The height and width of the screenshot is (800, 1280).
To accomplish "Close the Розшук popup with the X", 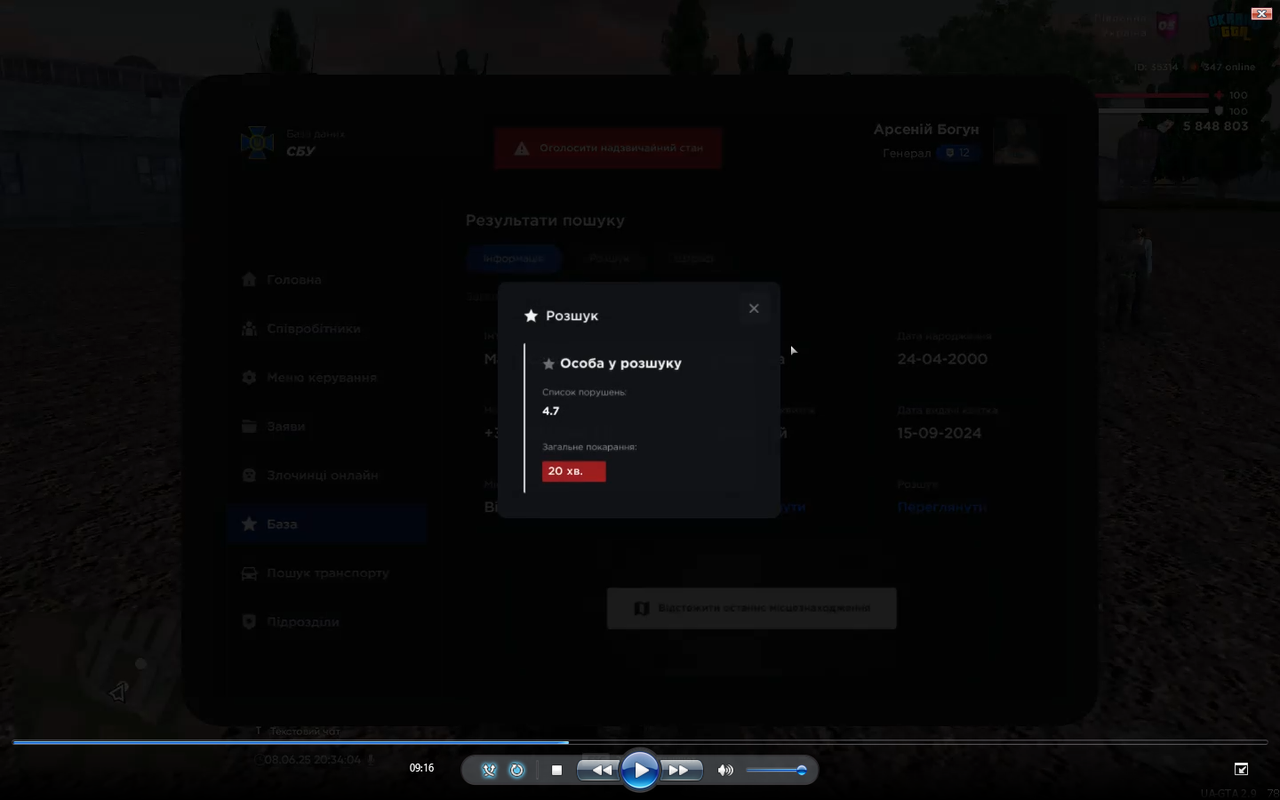I will click(x=754, y=308).
